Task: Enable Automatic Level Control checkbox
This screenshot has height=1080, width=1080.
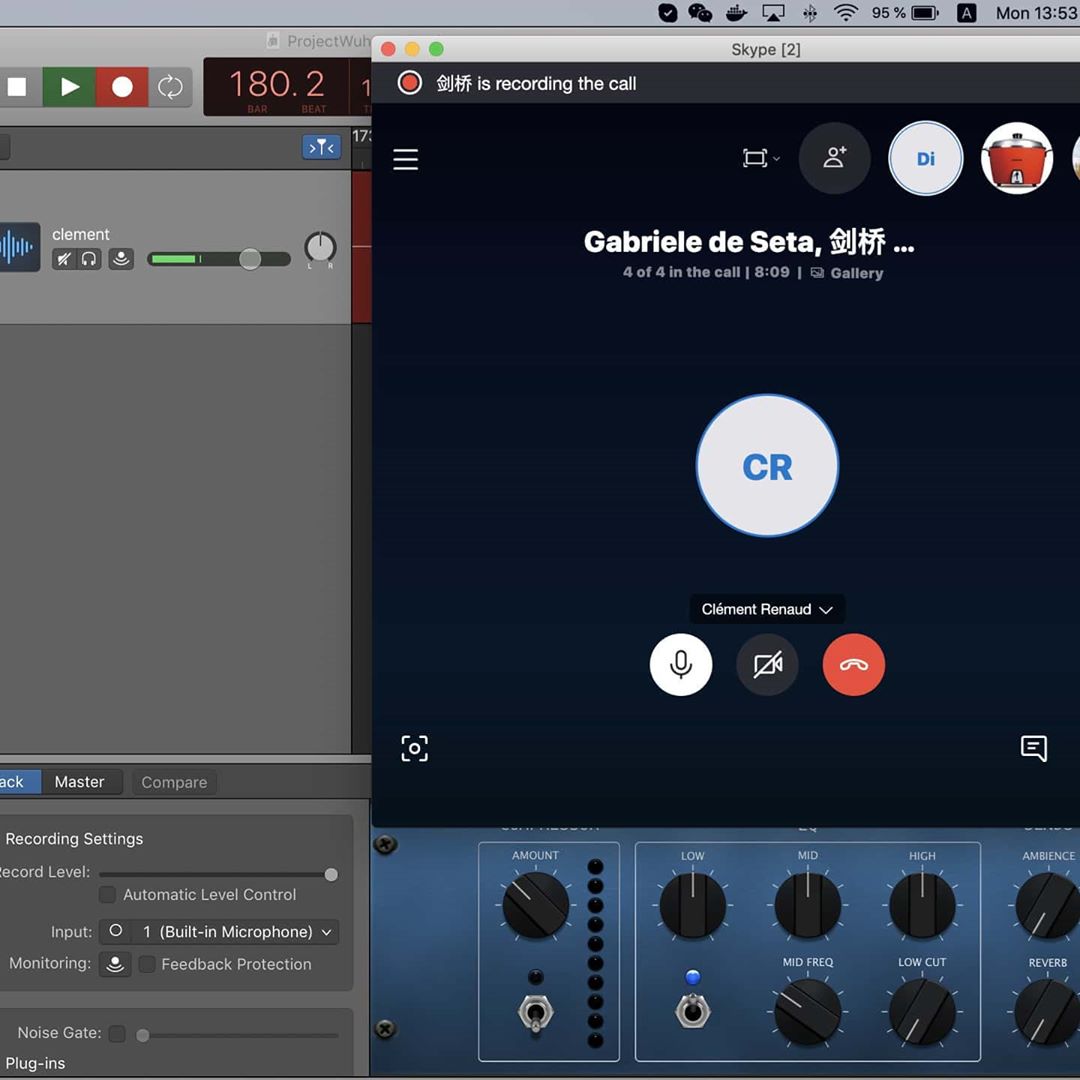Action: click(108, 894)
